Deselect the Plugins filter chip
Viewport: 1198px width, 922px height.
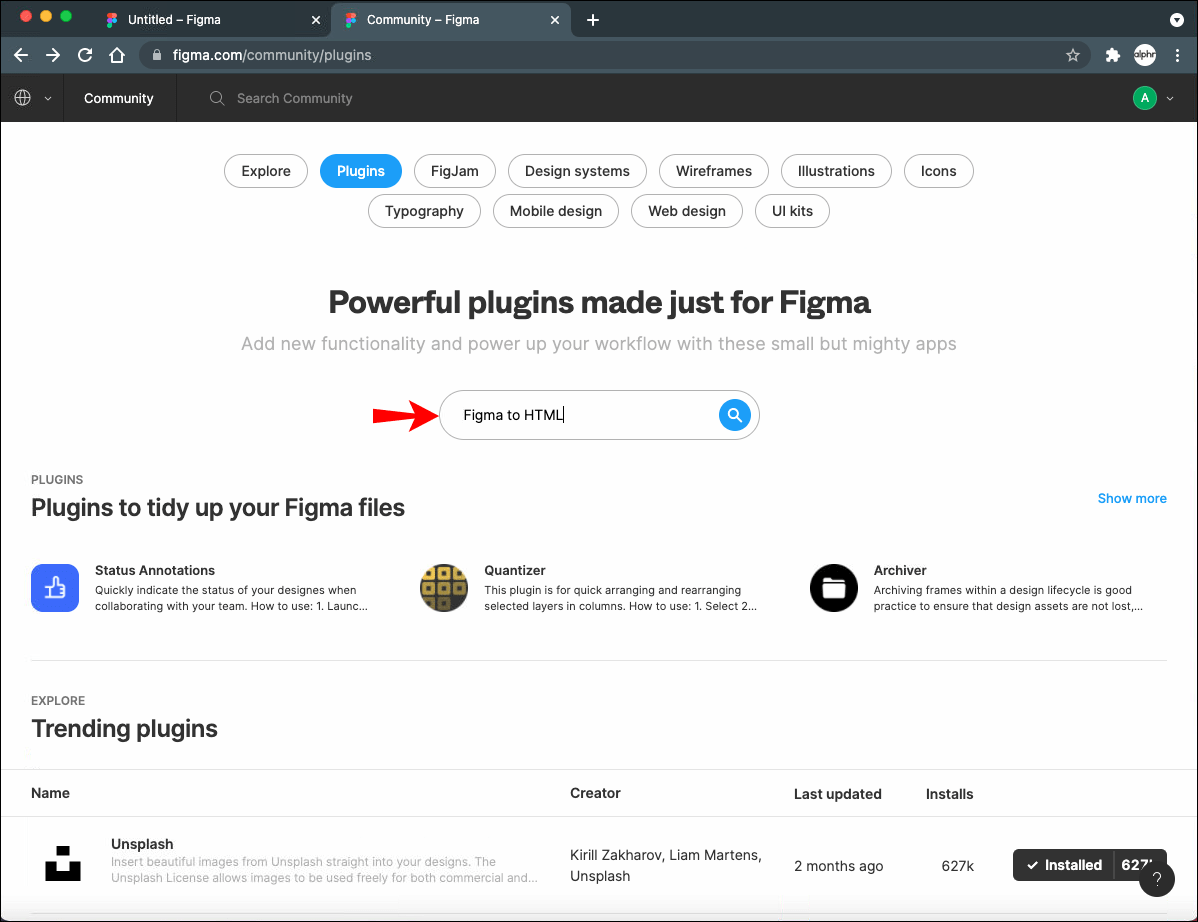coord(360,171)
